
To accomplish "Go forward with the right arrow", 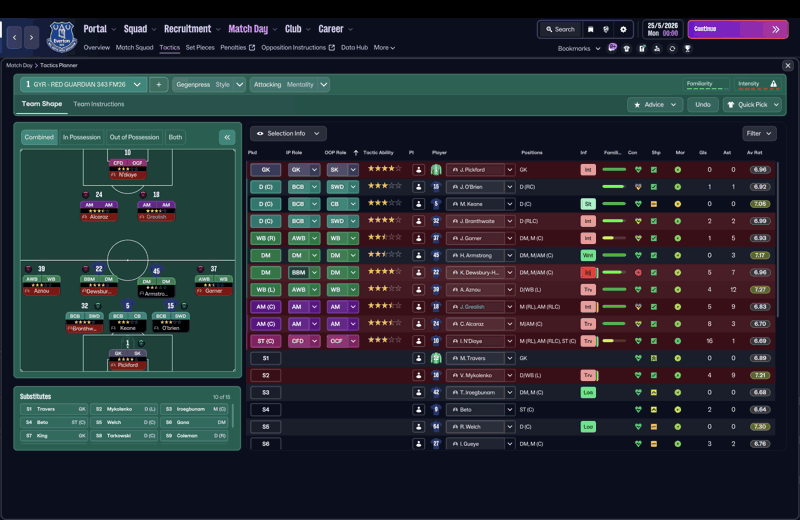I will coord(32,37).
